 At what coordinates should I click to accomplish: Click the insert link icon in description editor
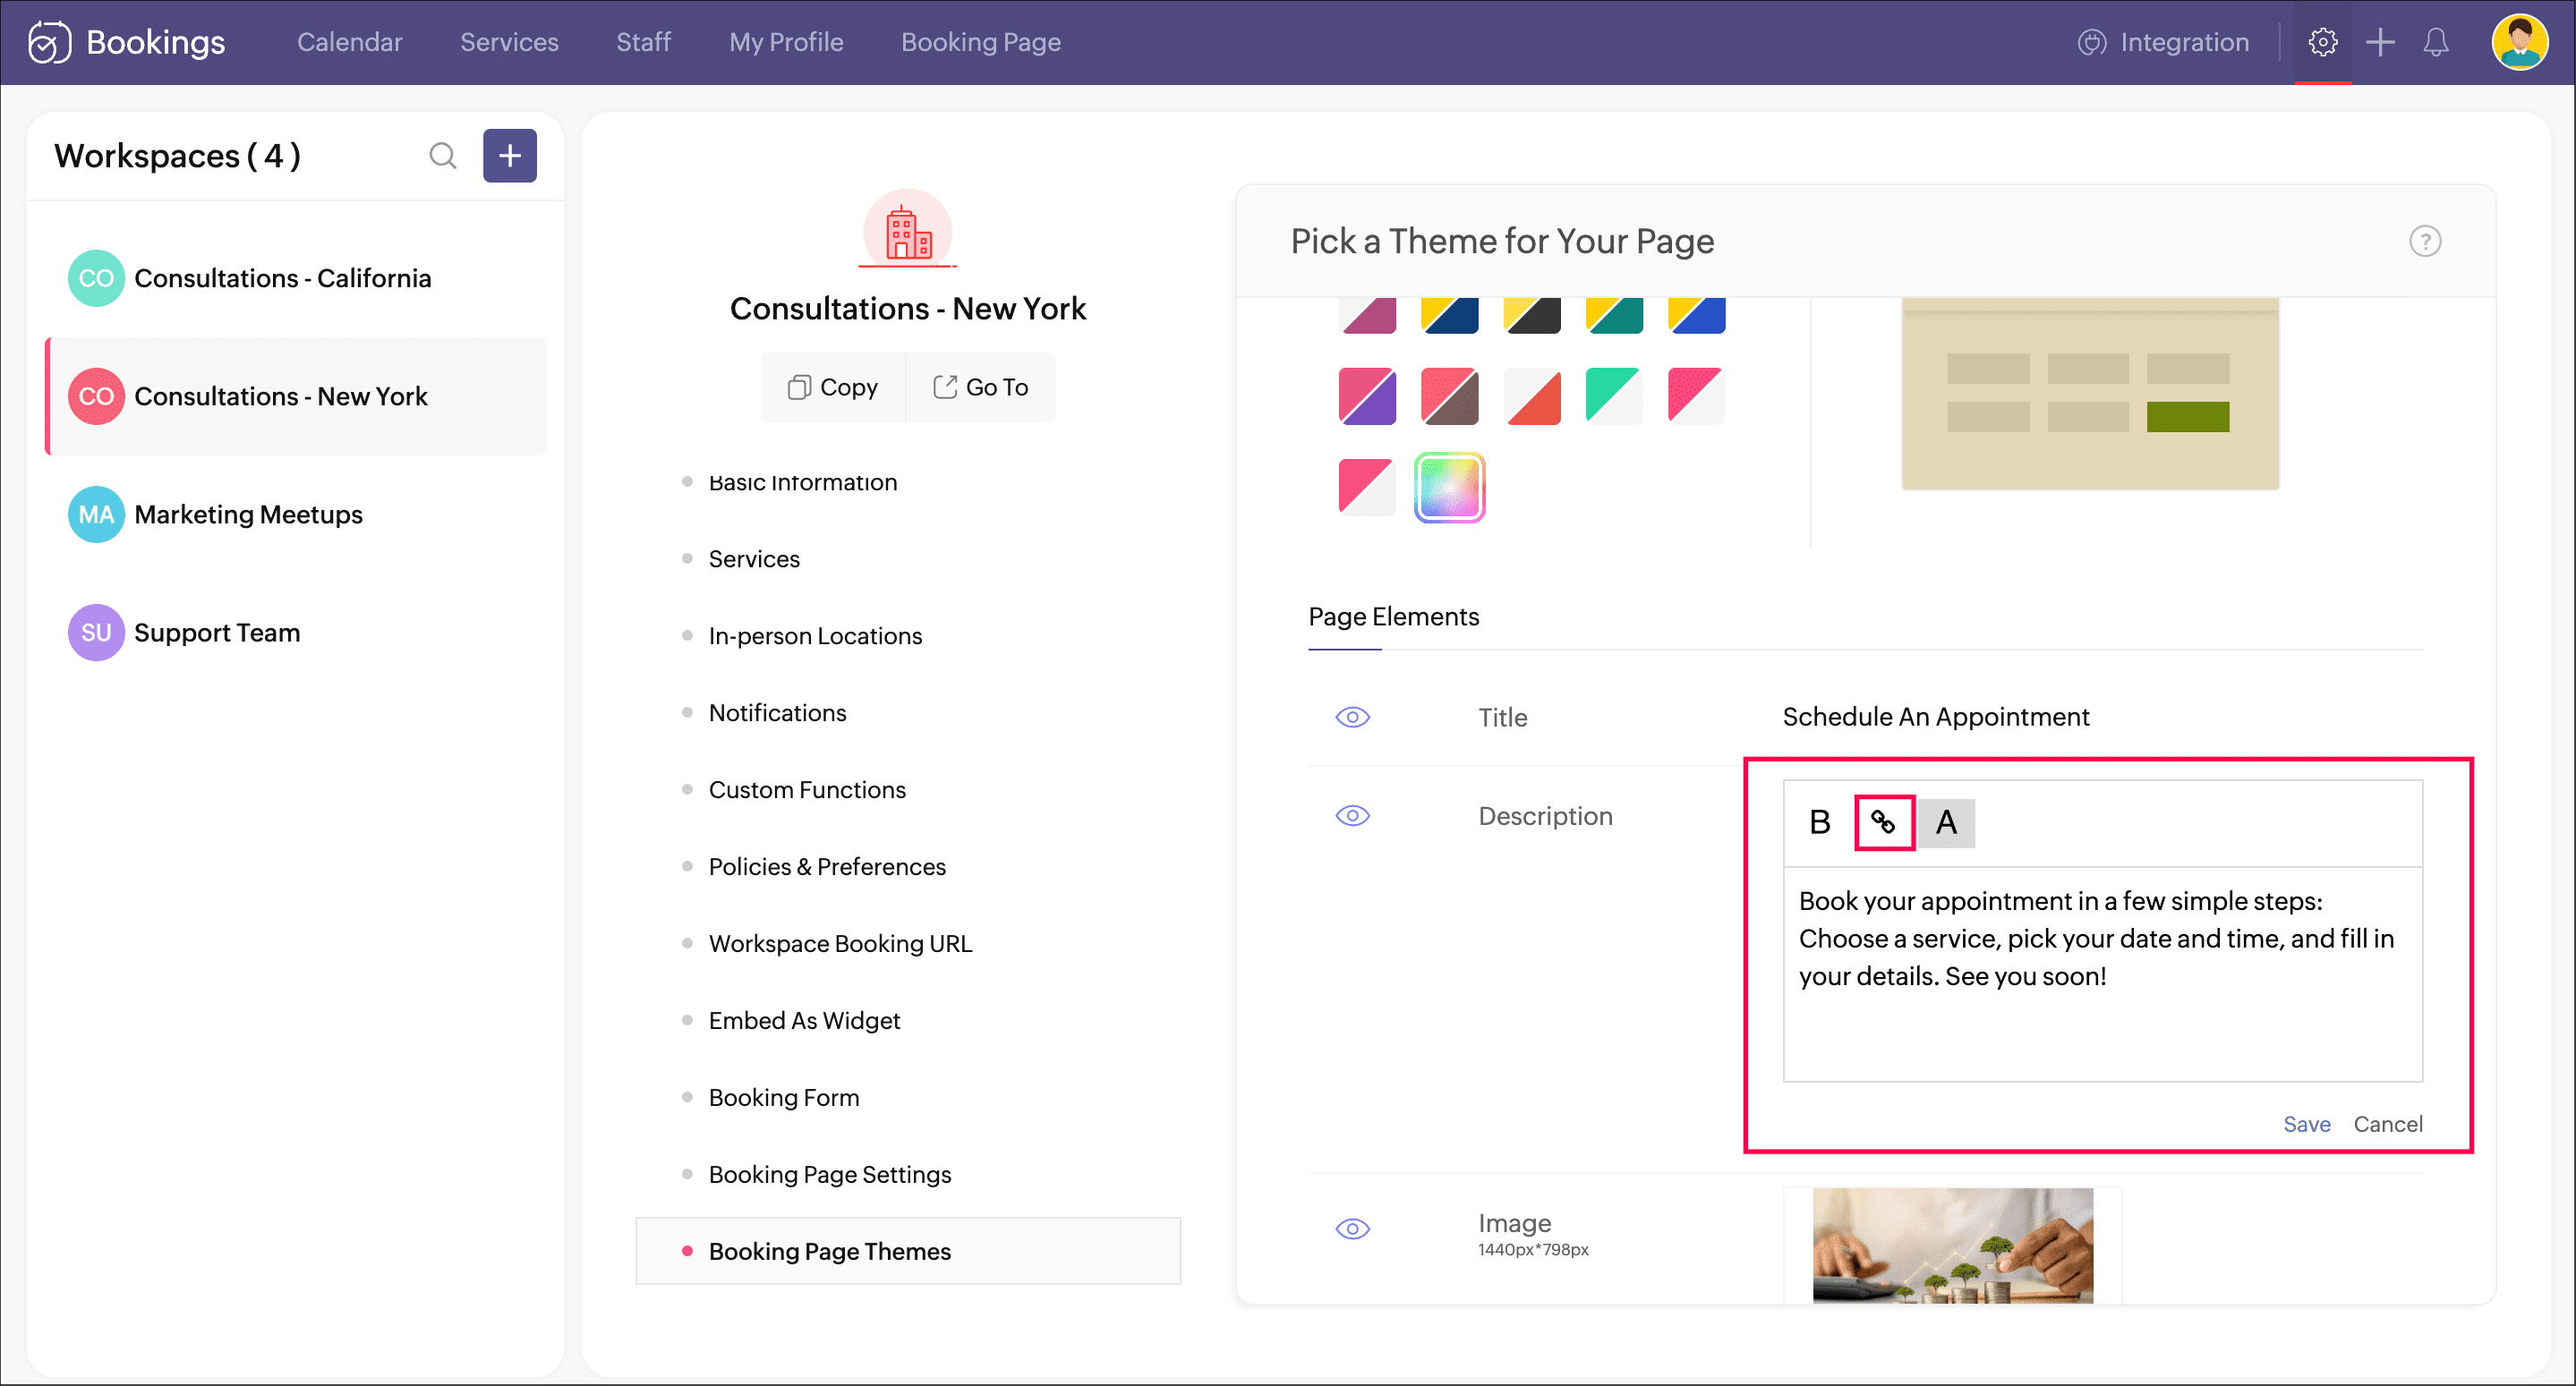click(1883, 822)
